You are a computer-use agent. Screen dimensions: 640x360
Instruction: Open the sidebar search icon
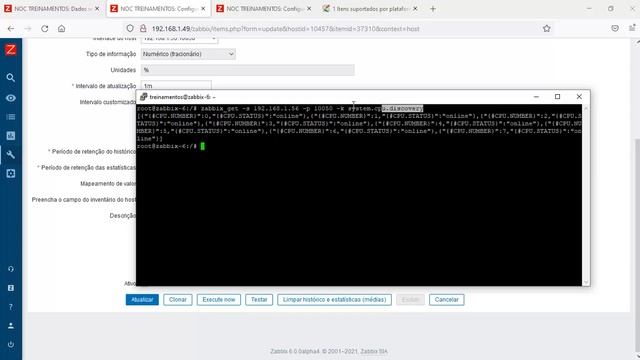11,78
